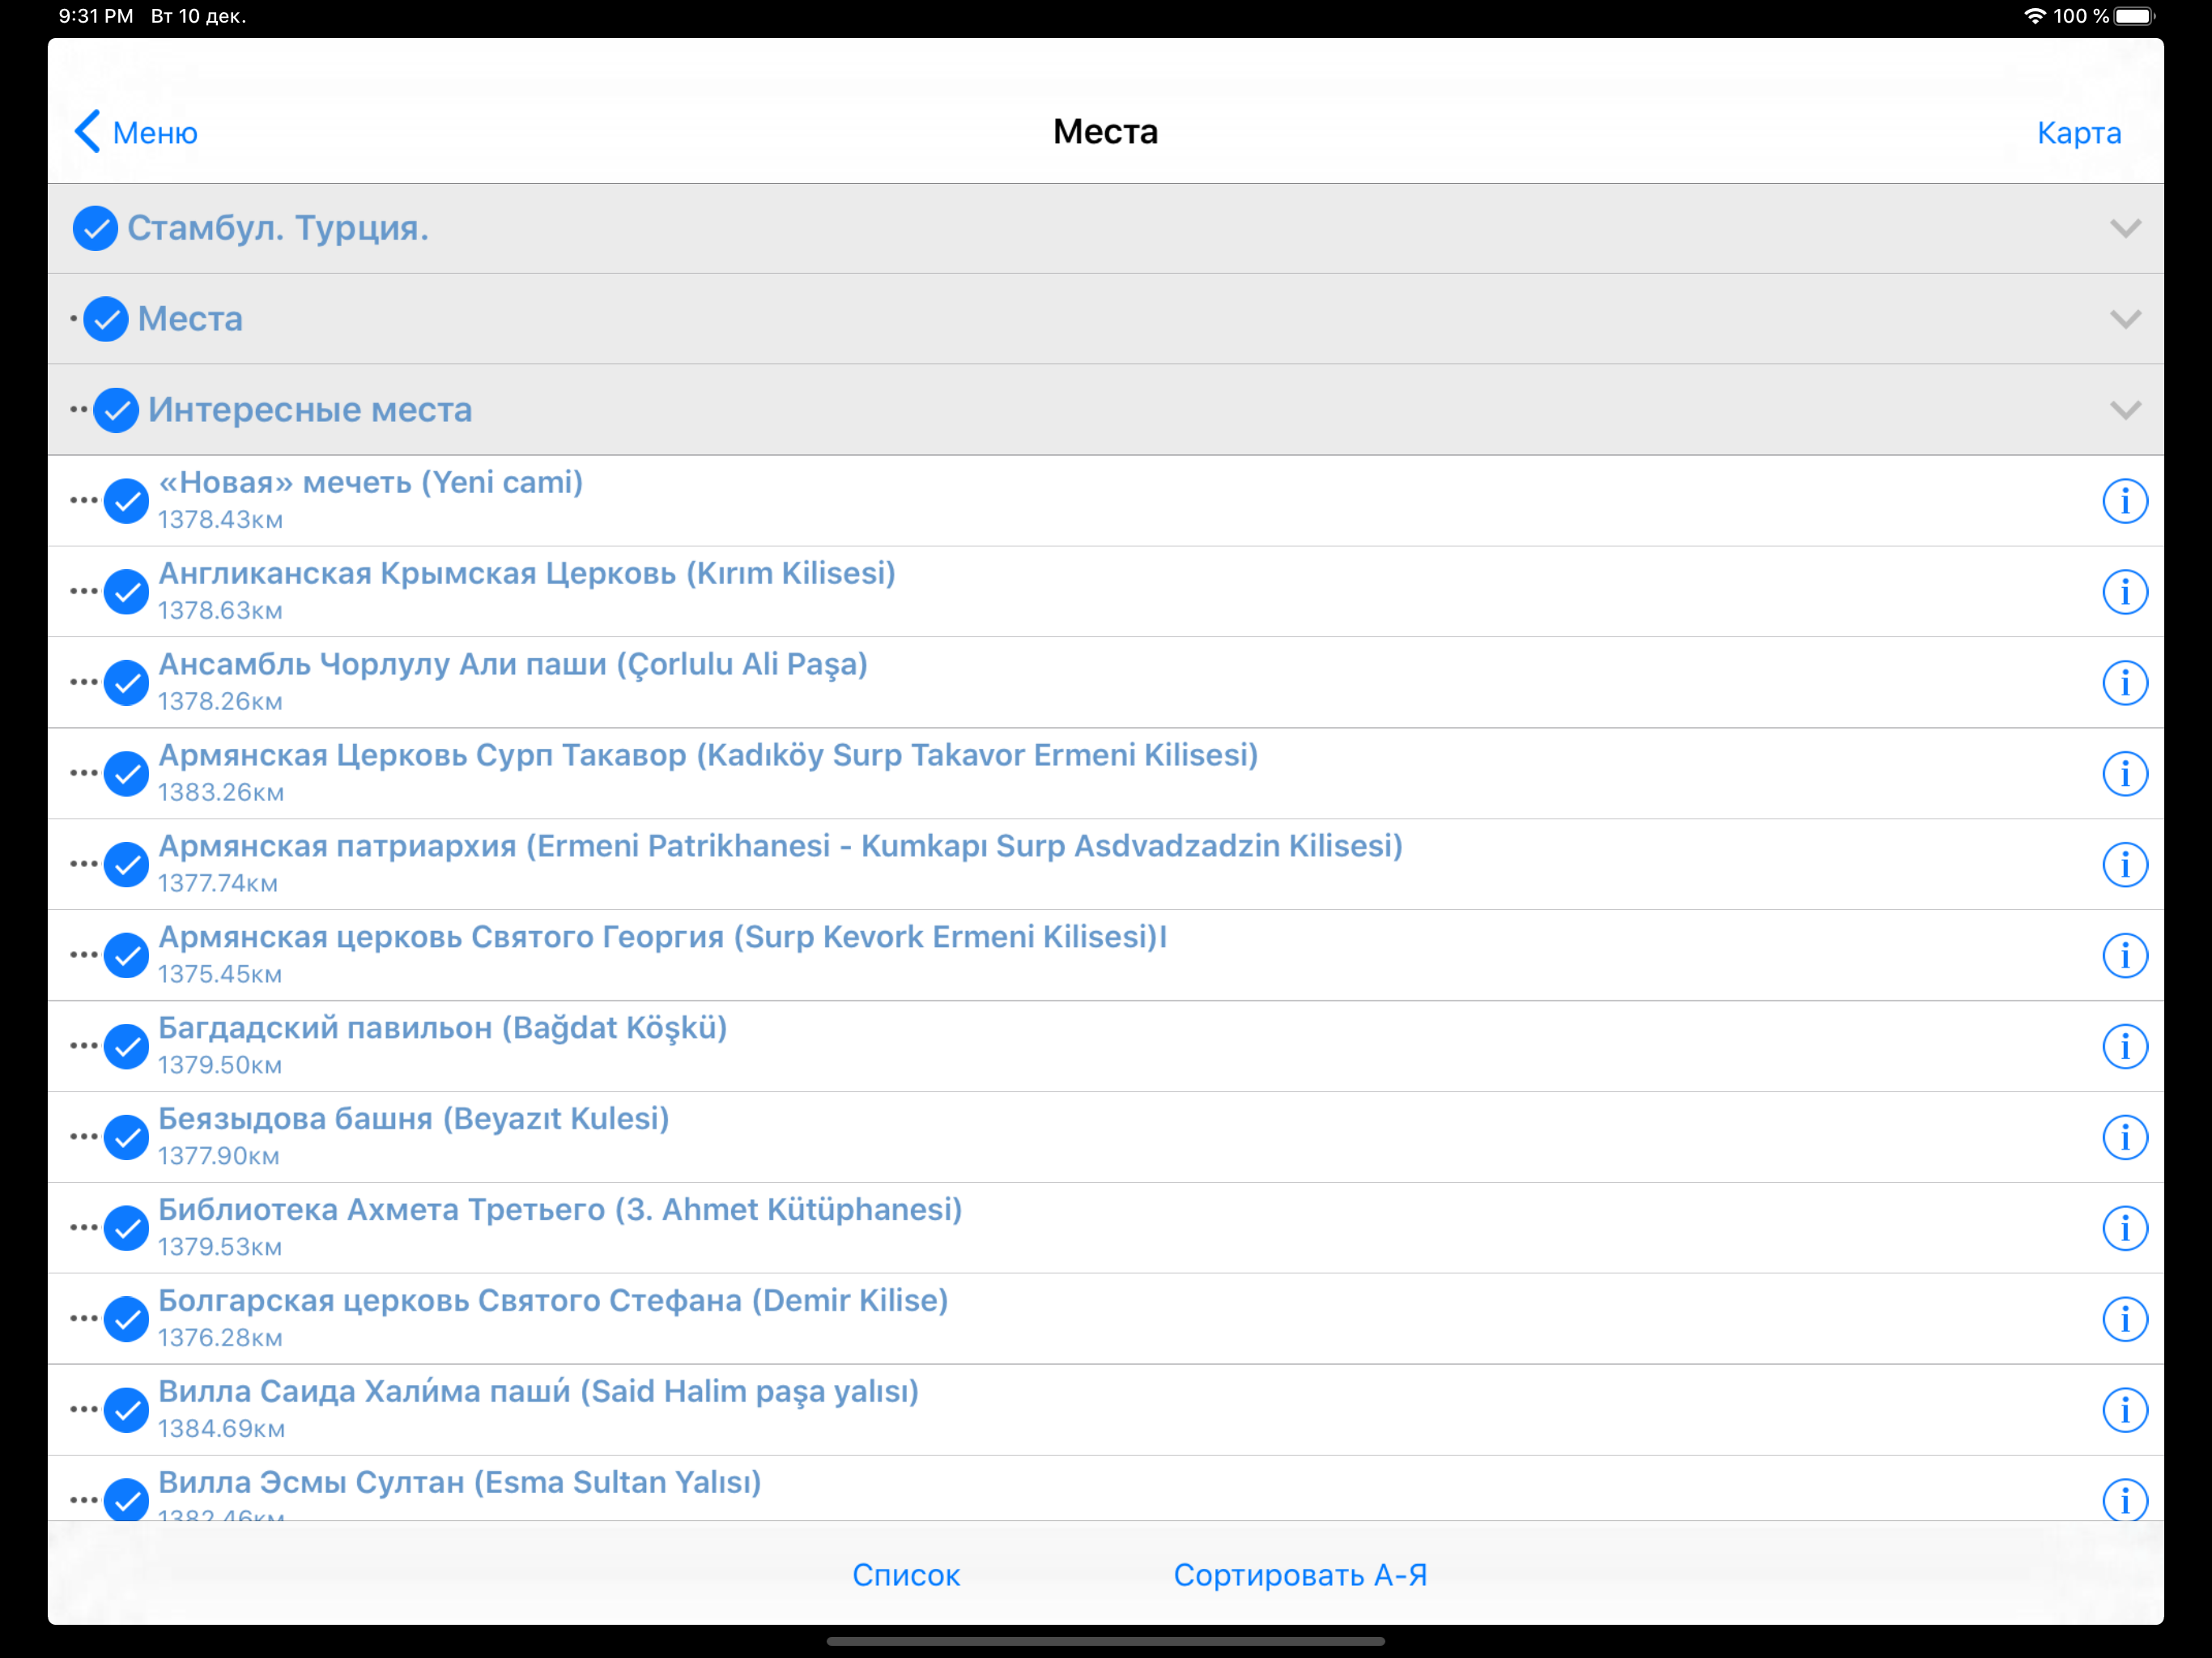Uncheck the Интересные места group
The width and height of the screenshot is (2212, 1658).
pyautogui.click(x=116, y=411)
